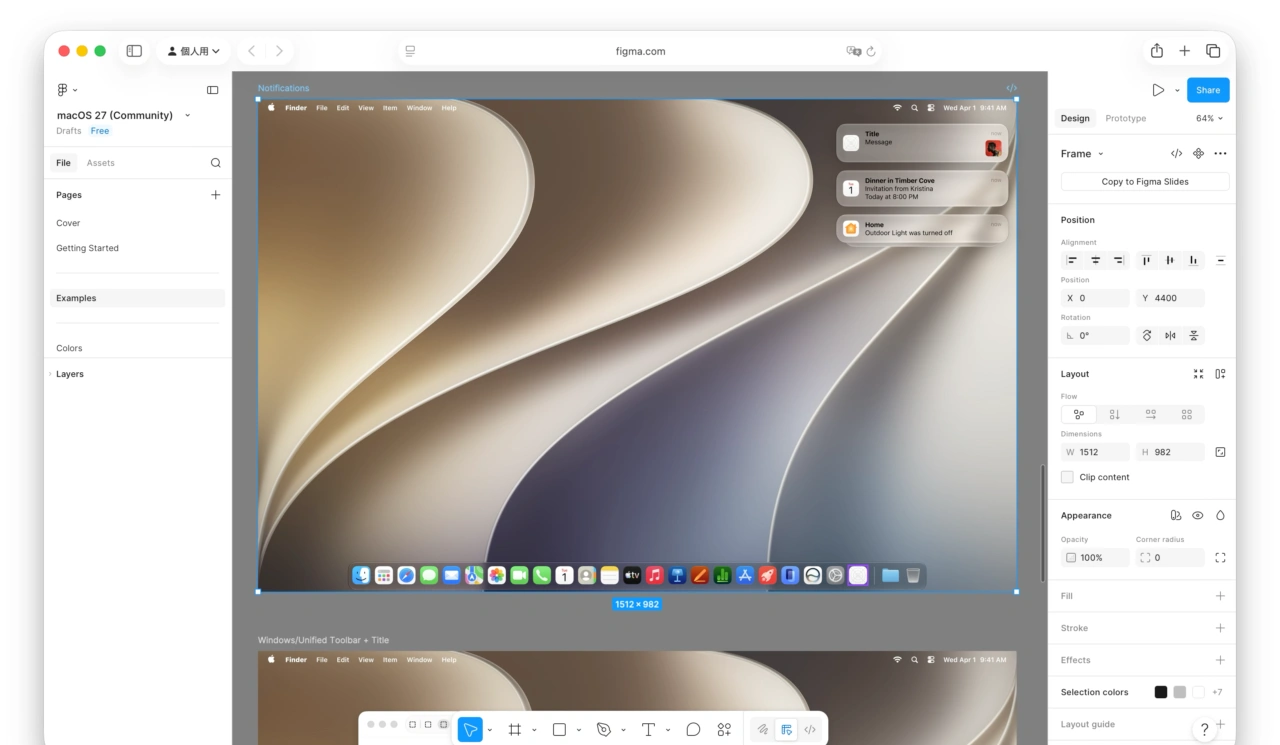Align selection to top
1280x745 pixels.
coord(1147,260)
